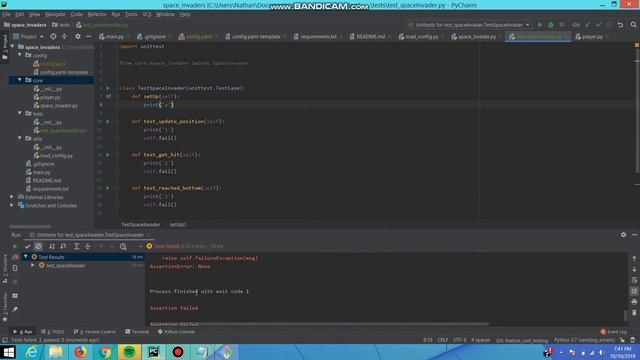Image resolution: width=640 pixels, height=360 pixels.
Task: Collapse the space_invaders root folder
Action: click(x=13, y=47)
